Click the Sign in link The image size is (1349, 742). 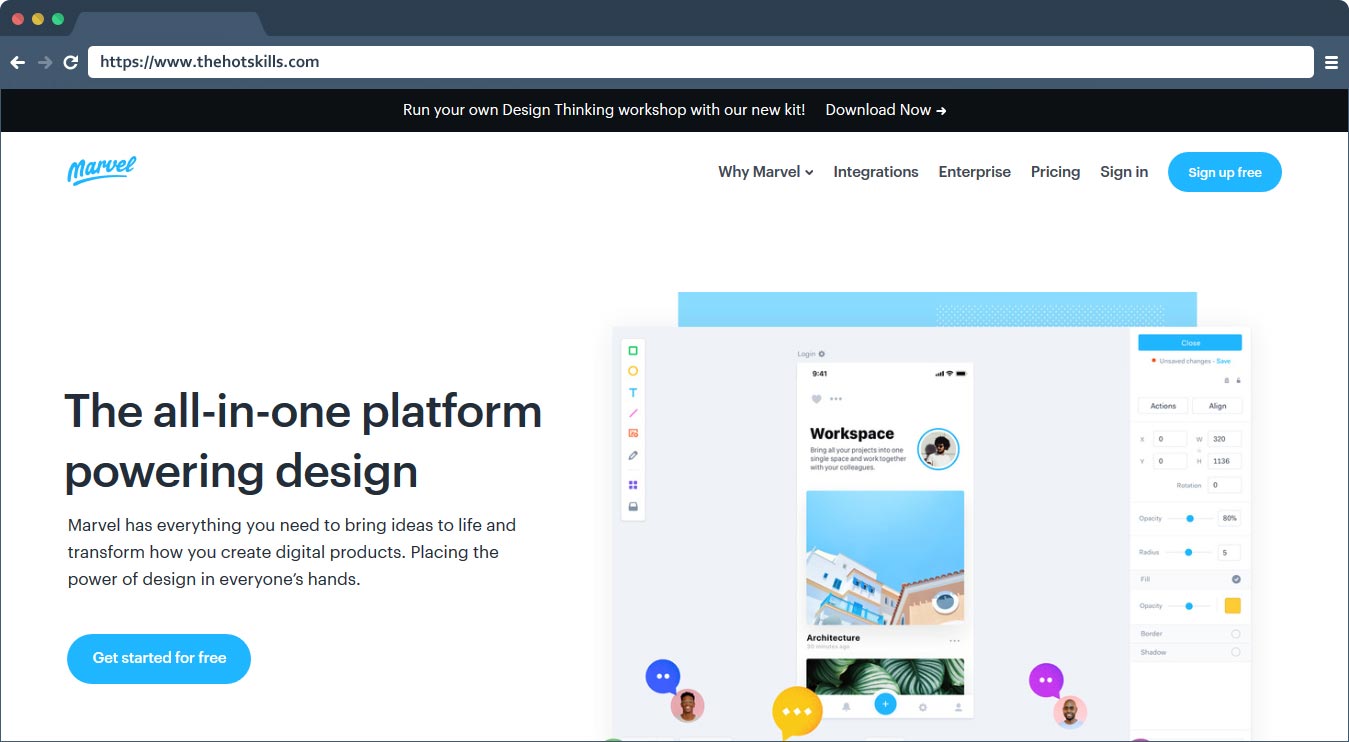(1124, 172)
